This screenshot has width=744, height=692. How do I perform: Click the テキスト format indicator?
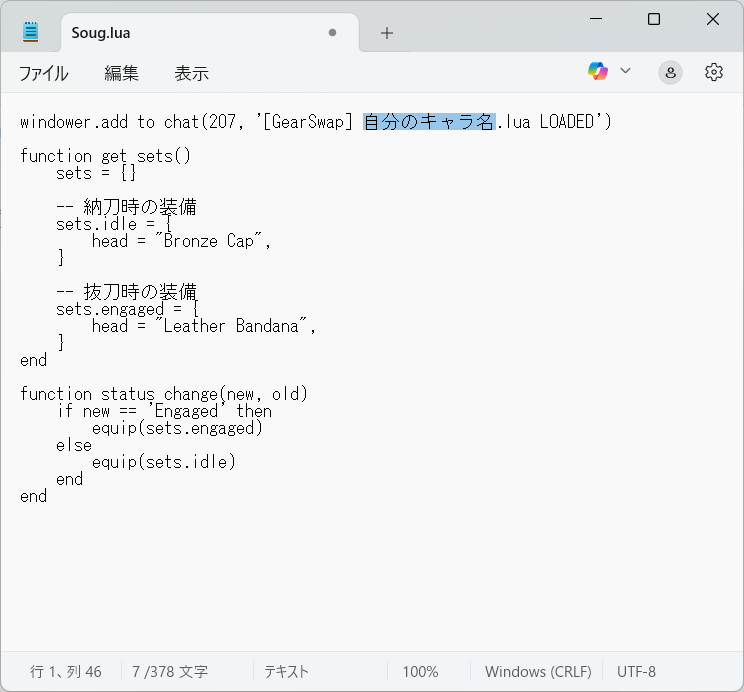(286, 672)
